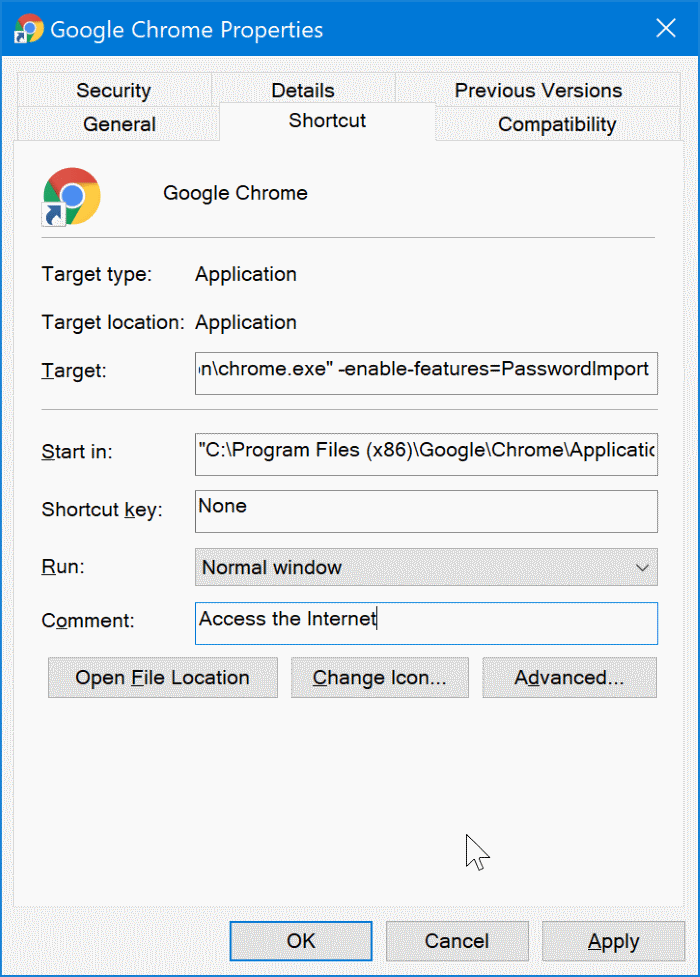The height and width of the screenshot is (977, 700).
Task: Select the Shortcut tab
Action: click(327, 121)
